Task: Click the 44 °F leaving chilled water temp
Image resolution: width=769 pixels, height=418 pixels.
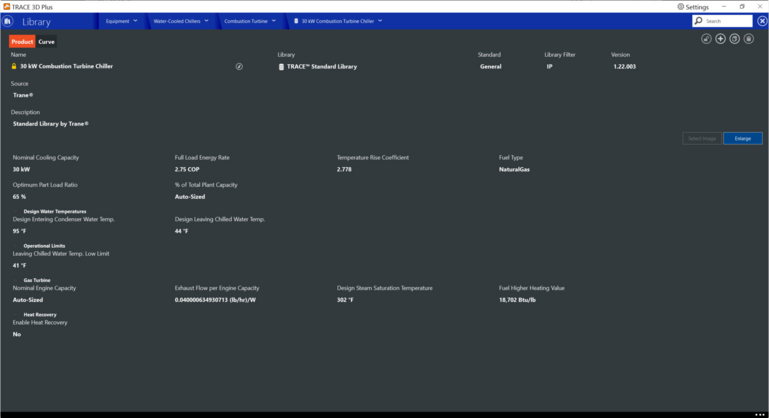Action: click(181, 231)
